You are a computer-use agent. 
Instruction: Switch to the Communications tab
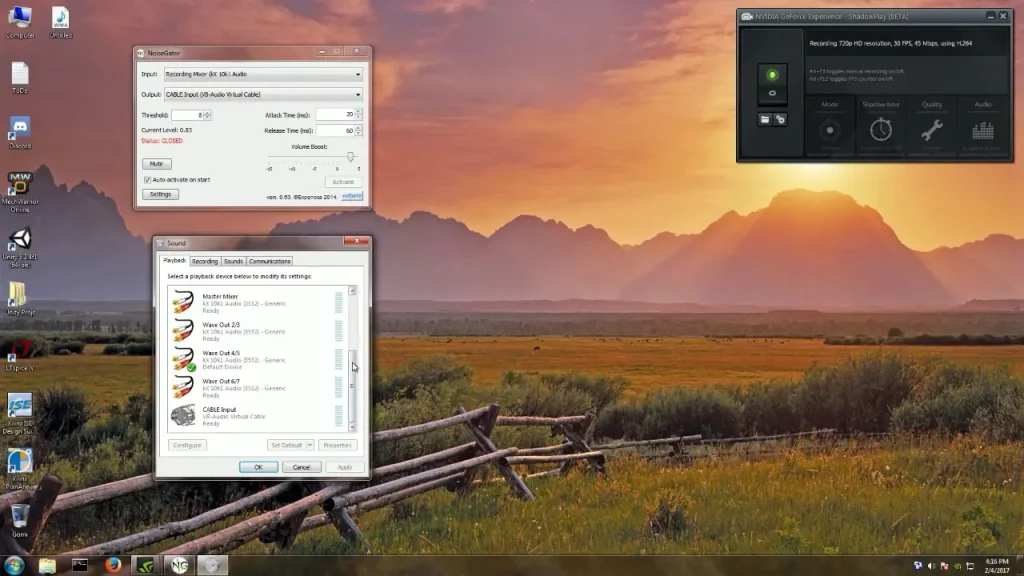269,261
